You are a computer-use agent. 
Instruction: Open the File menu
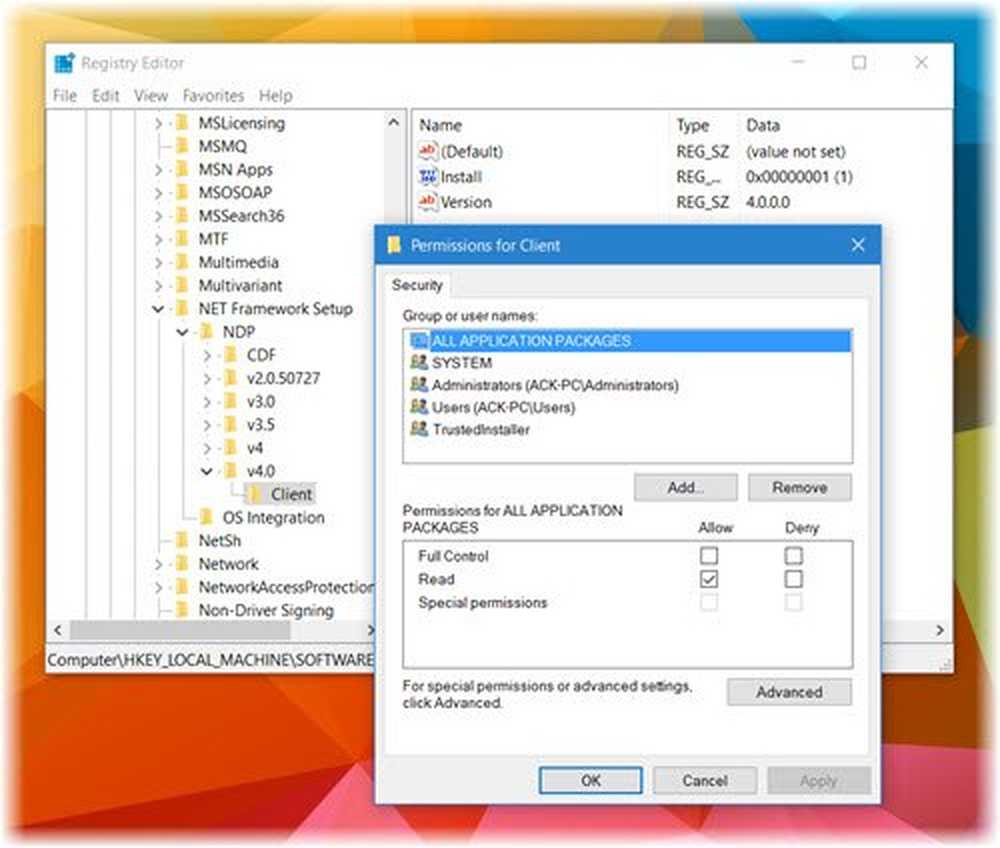click(x=64, y=96)
